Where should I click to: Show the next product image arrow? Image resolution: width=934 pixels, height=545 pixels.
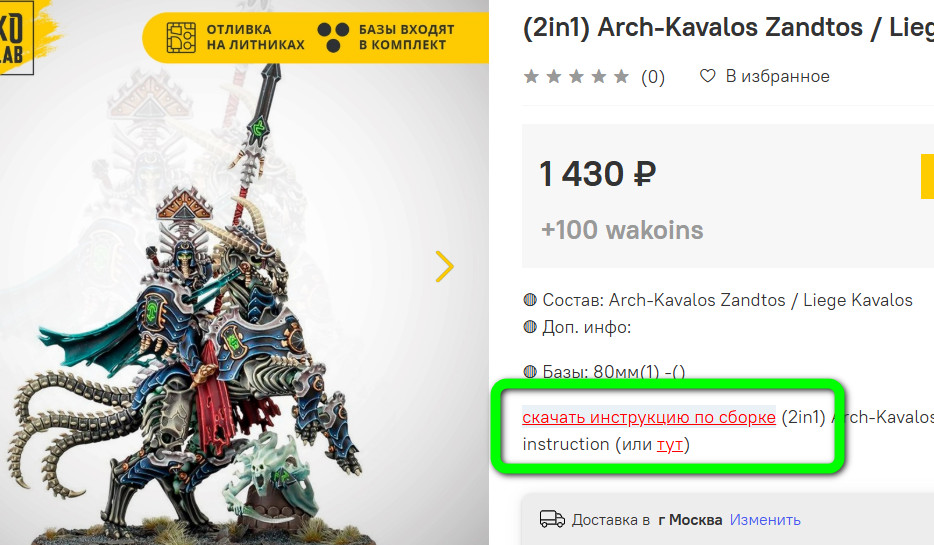click(x=444, y=266)
